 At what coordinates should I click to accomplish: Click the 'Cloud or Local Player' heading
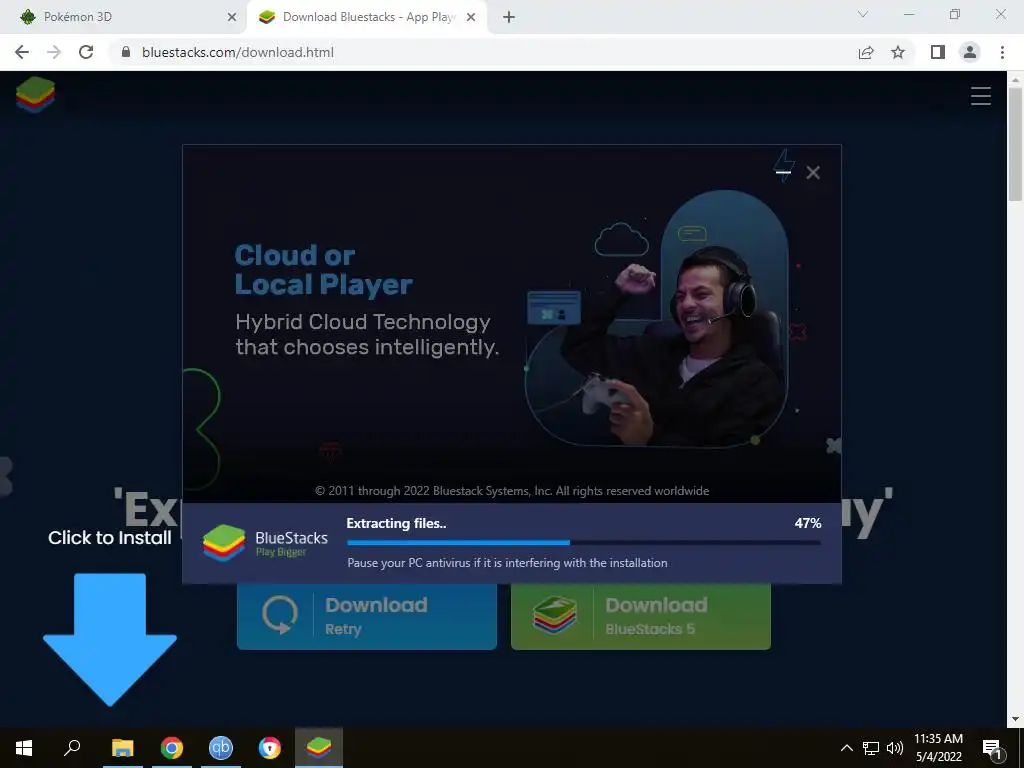pyautogui.click(x=323, y=270)
